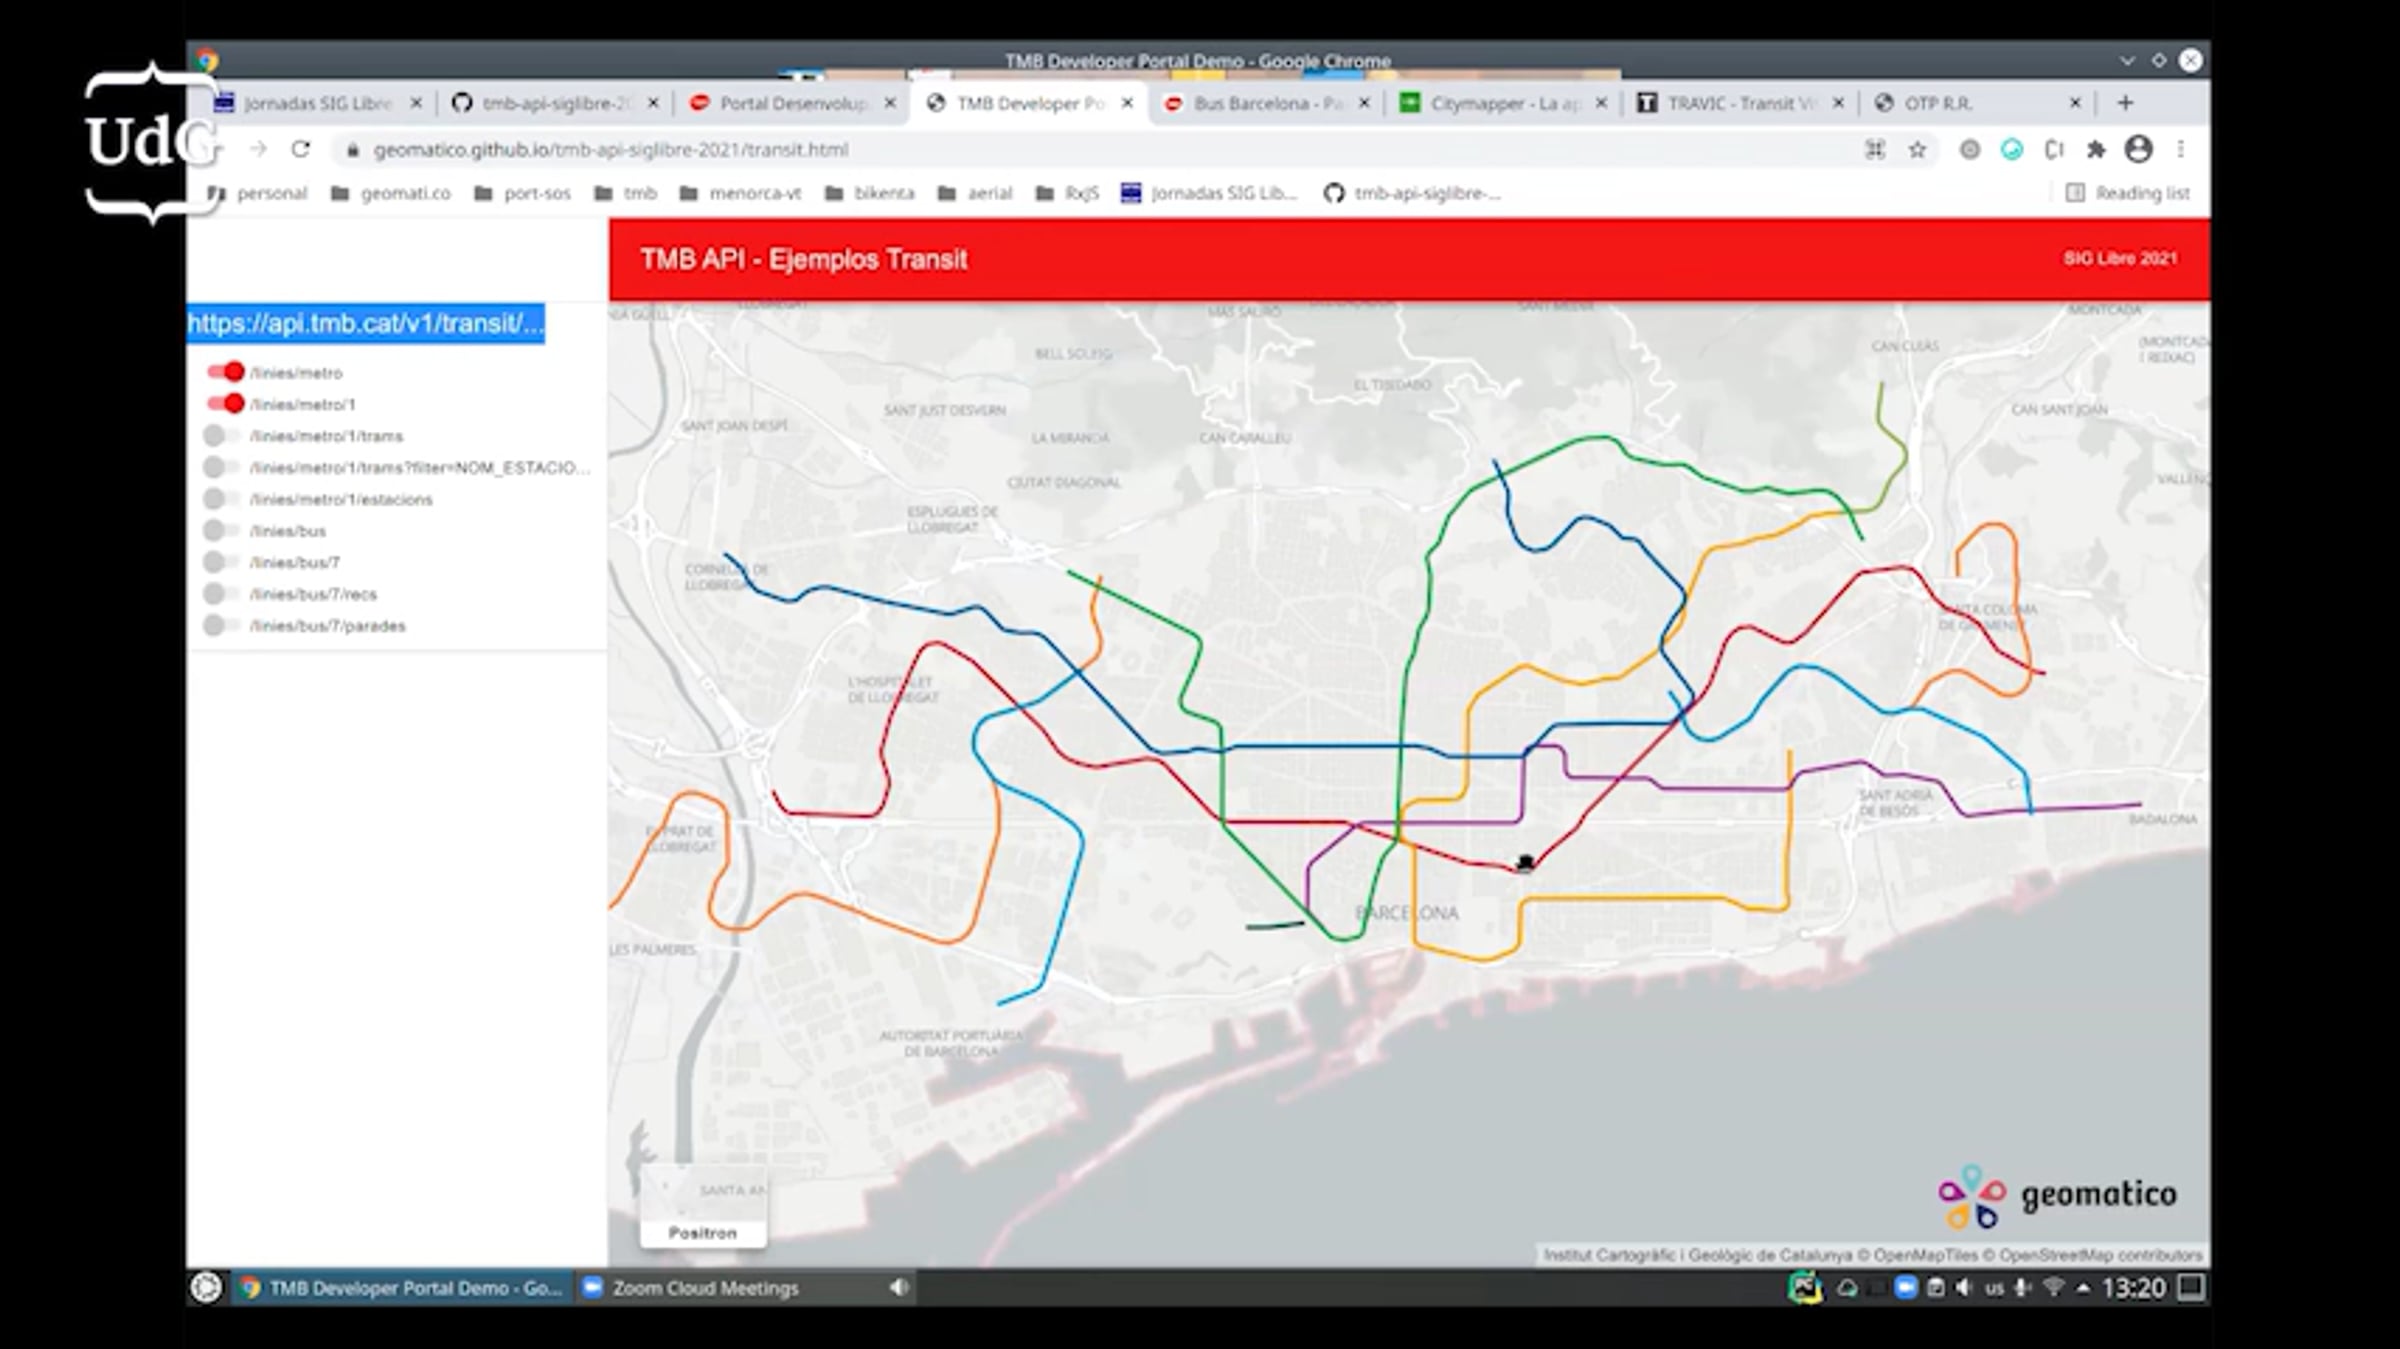The image size is (2400, 1349).
Task: Reload the page with the refresh icon
Action: (x=300, y=150)
